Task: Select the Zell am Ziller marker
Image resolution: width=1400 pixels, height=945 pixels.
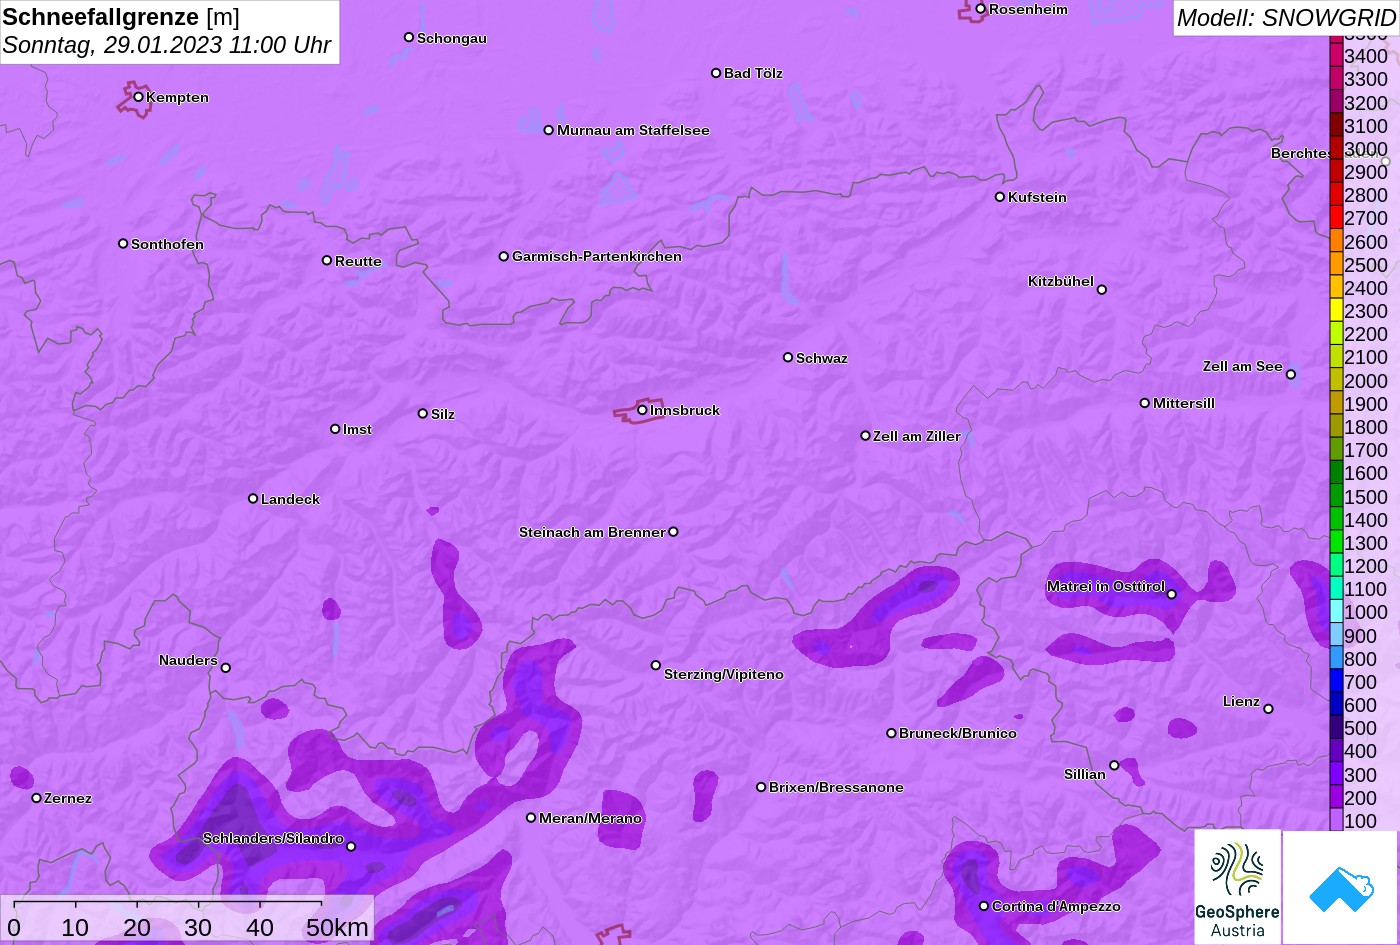Action: point(865,436)
